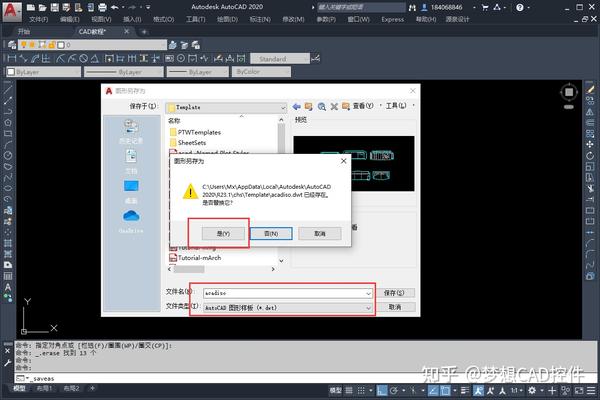Image resolution: width=600 pixels, height=400 pixels.
Task: Click the Desktop shortcut in places sidebar
Action: [131, 191]
